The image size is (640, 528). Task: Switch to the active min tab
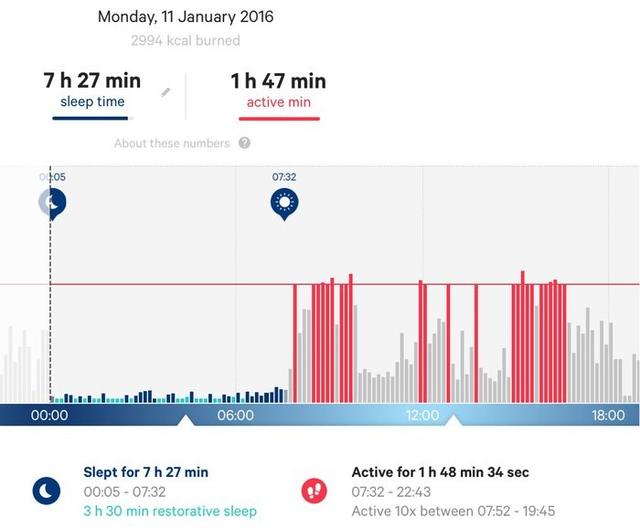[279, 102]
